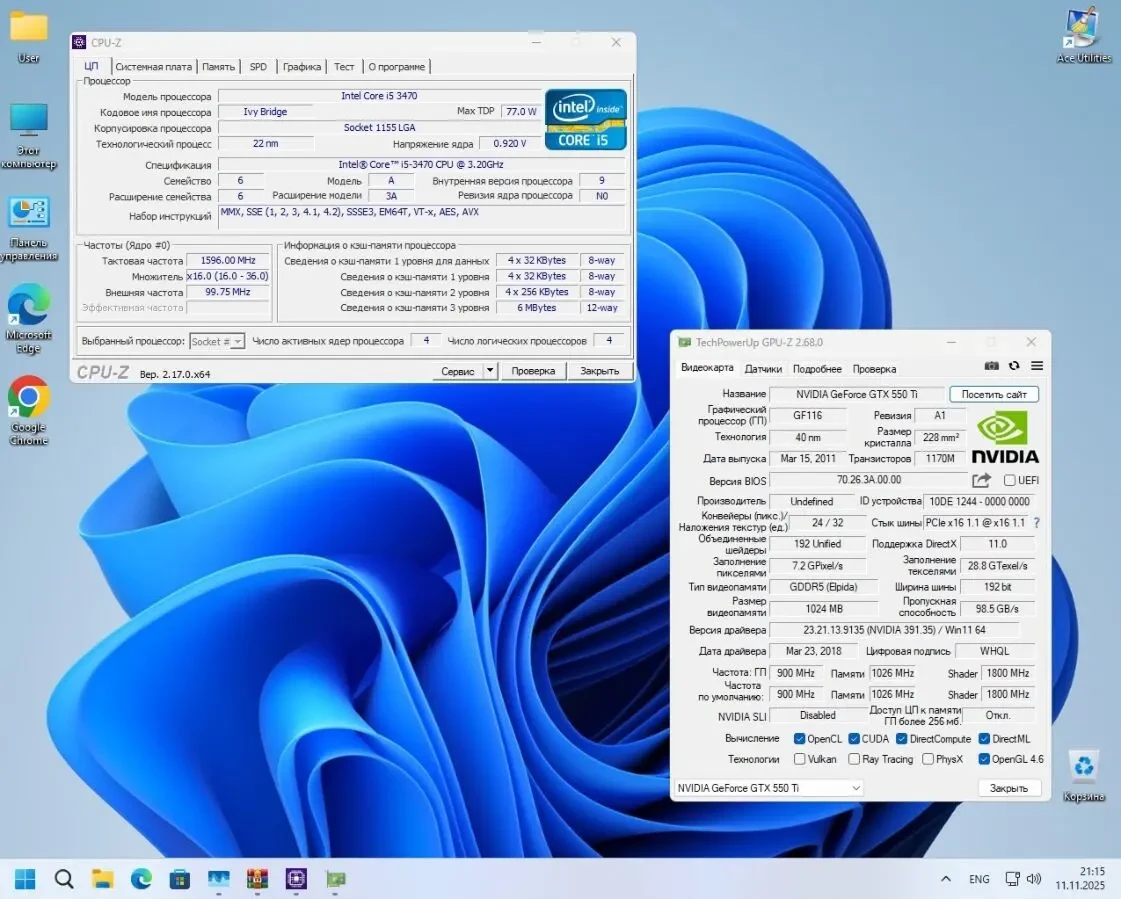Select the Ace Utilities desktop shortcut

point(1084,36)
